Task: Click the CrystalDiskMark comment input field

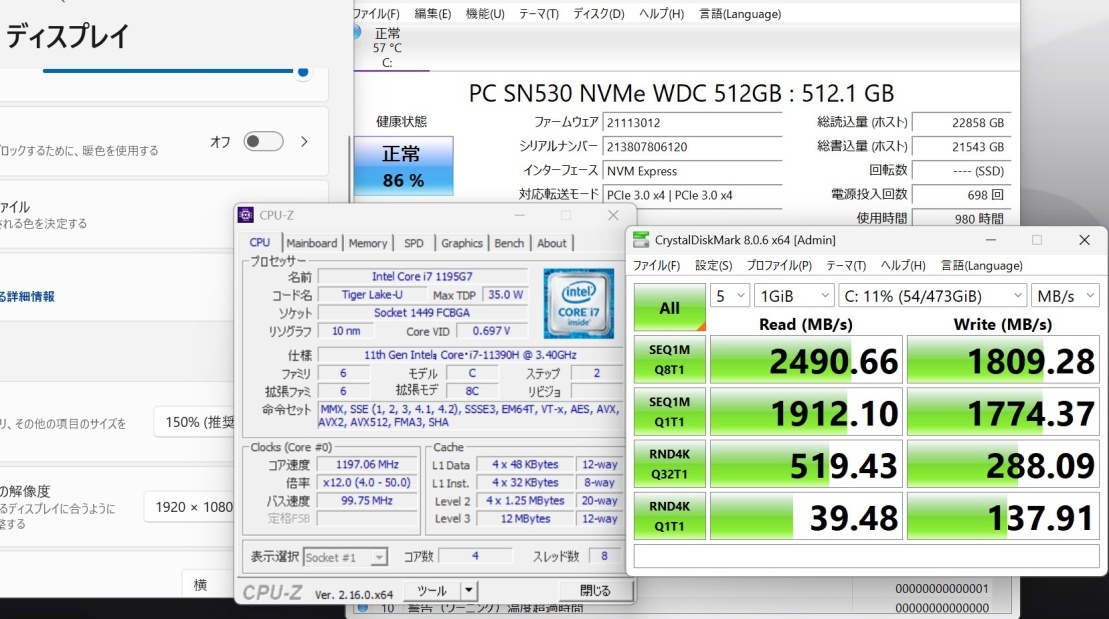Action: click(866, 556)
